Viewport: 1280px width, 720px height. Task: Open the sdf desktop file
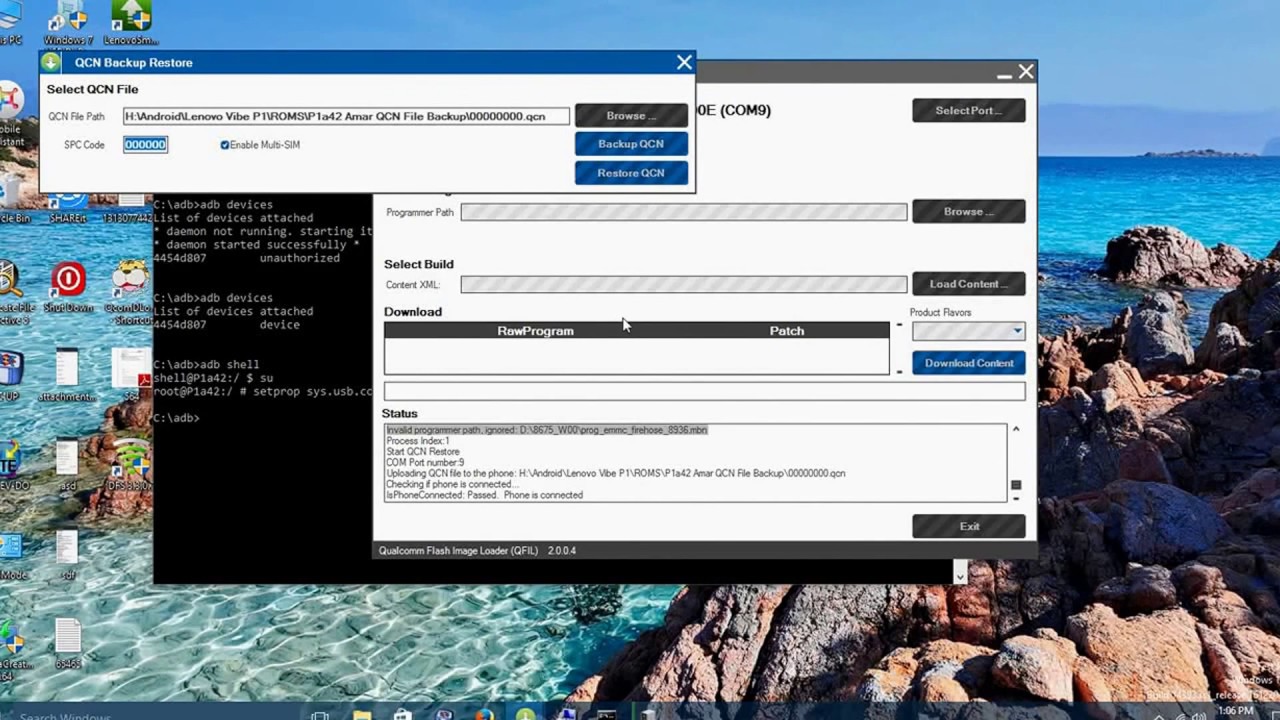67,555
